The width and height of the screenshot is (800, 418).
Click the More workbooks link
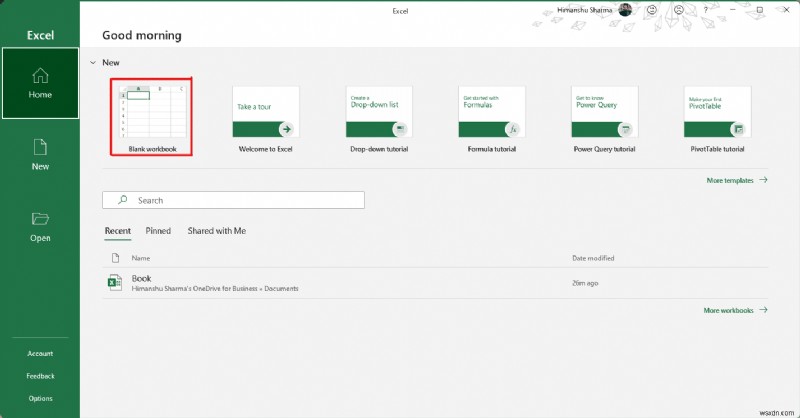coord(735,310)
